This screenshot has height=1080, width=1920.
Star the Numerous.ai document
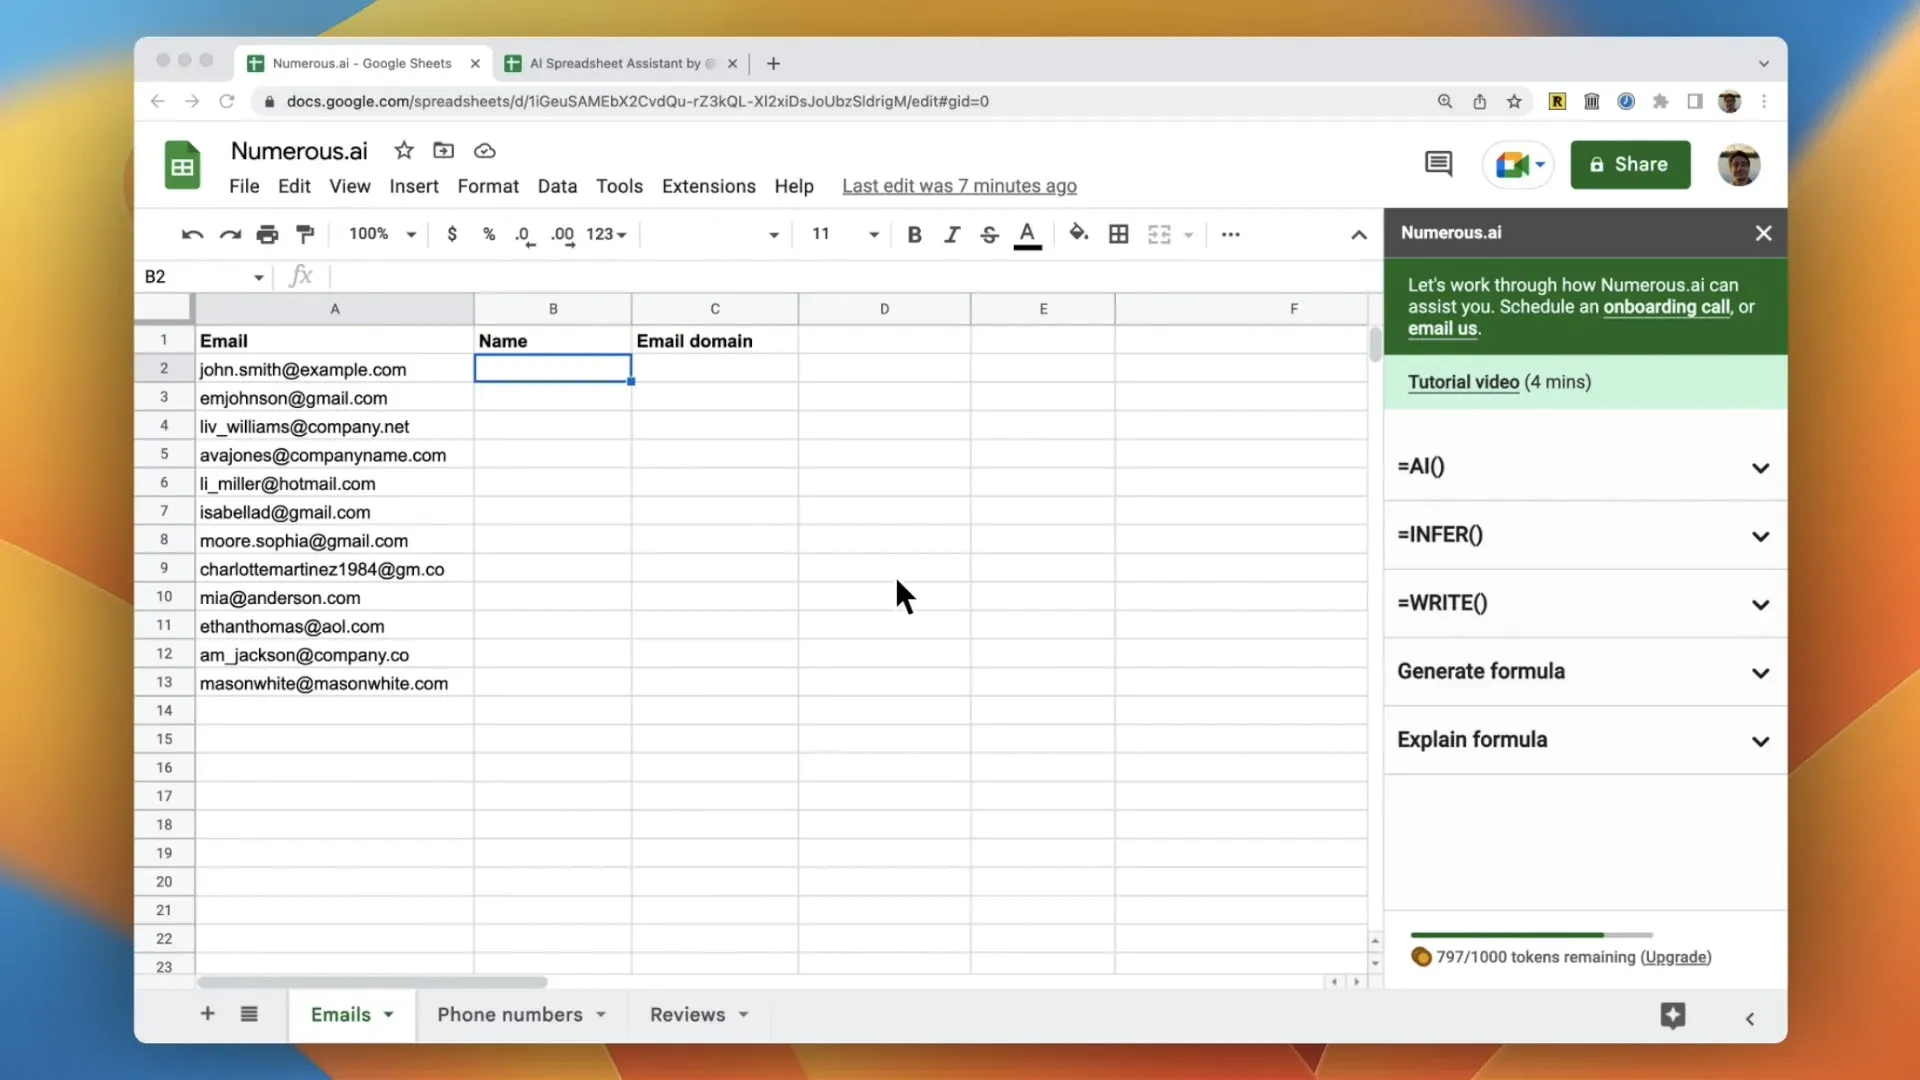pos(404,151)
